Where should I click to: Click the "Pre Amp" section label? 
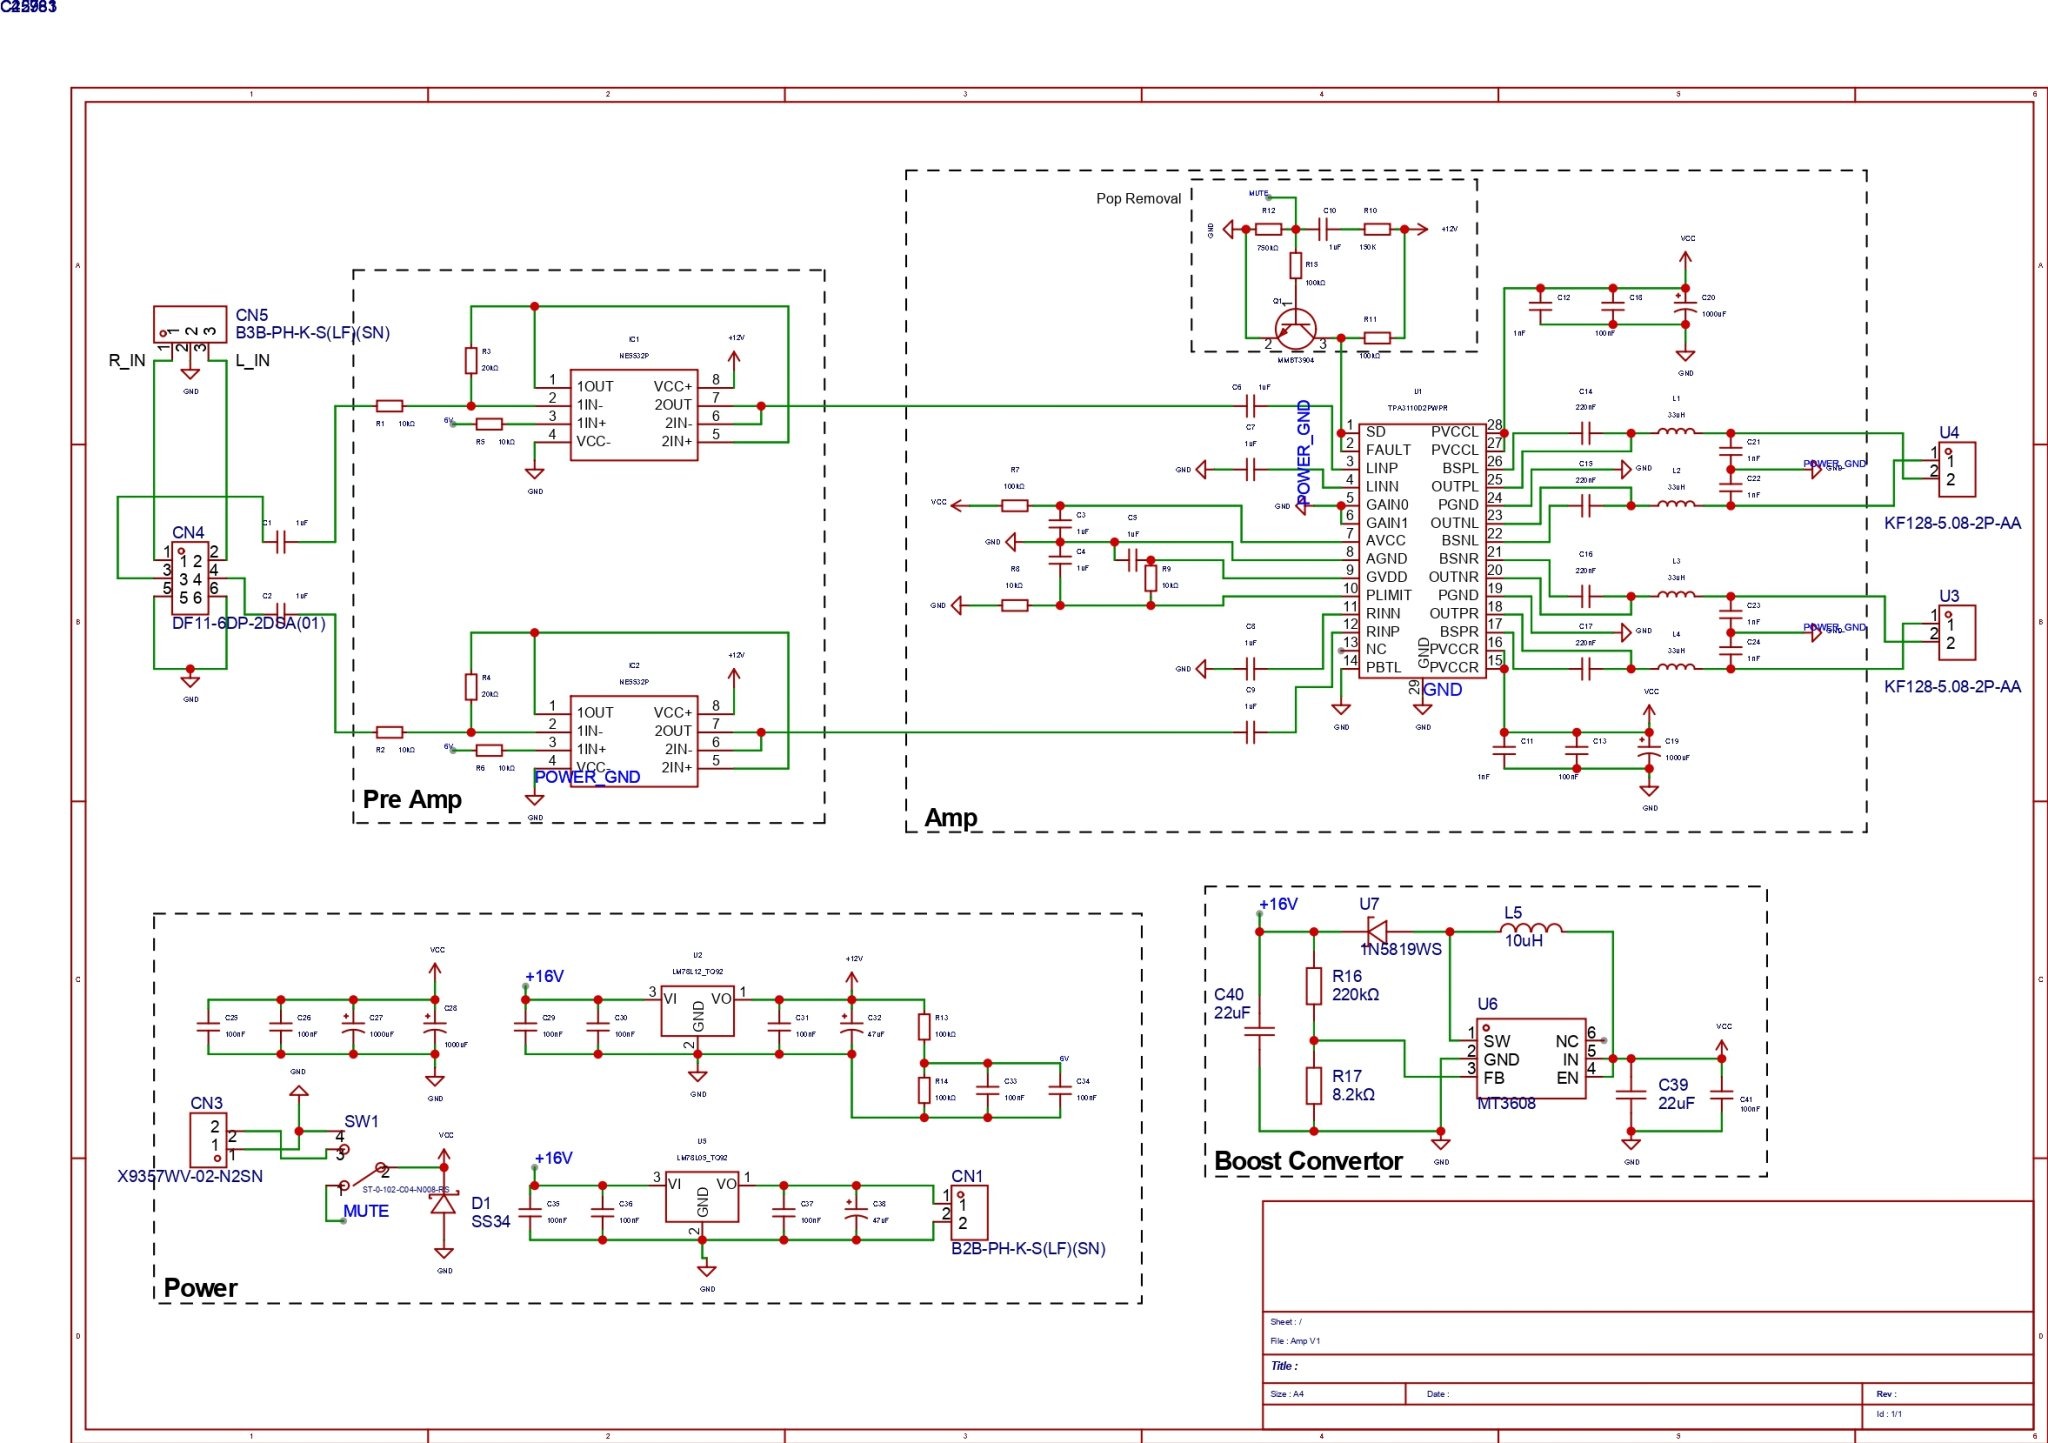412,800
